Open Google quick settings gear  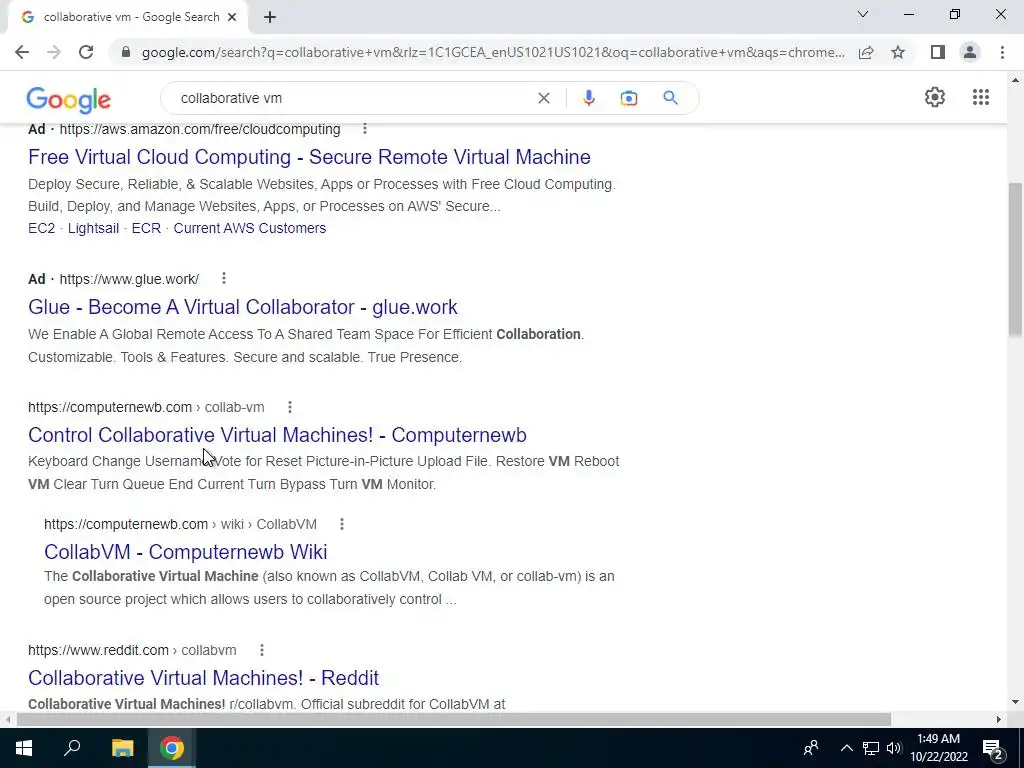(x=935, y=97)
